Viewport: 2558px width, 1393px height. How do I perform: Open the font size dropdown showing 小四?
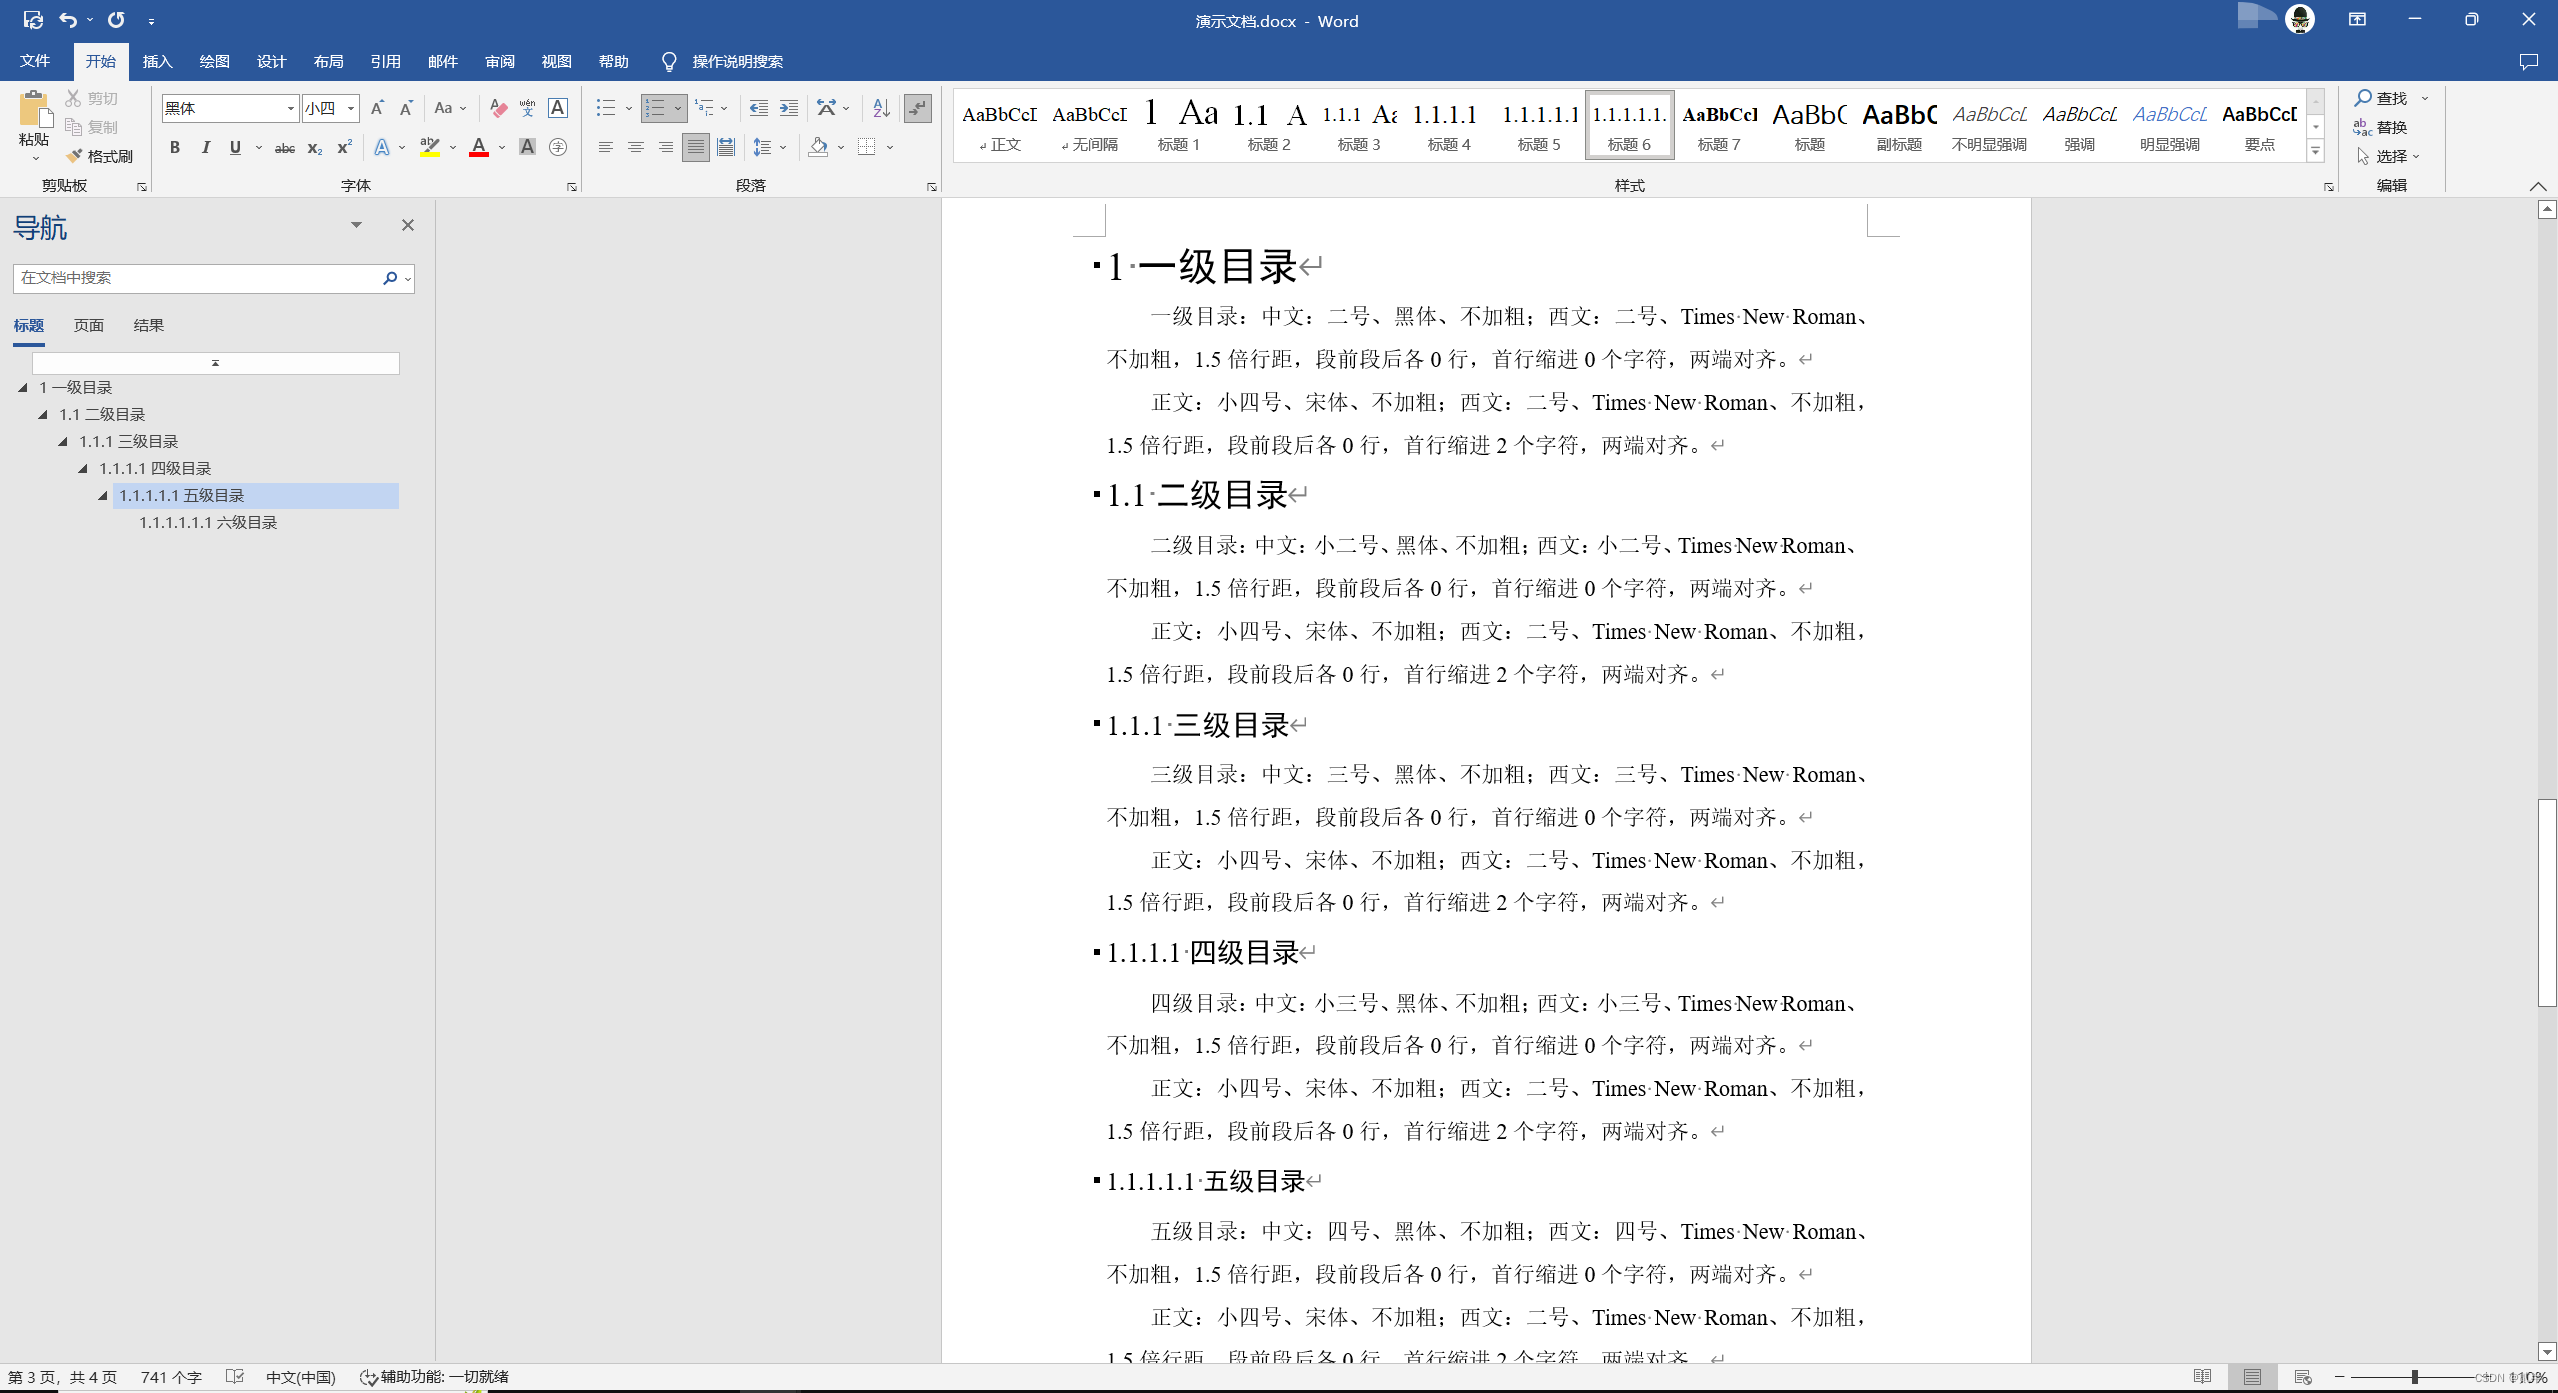tap(351, 108)
